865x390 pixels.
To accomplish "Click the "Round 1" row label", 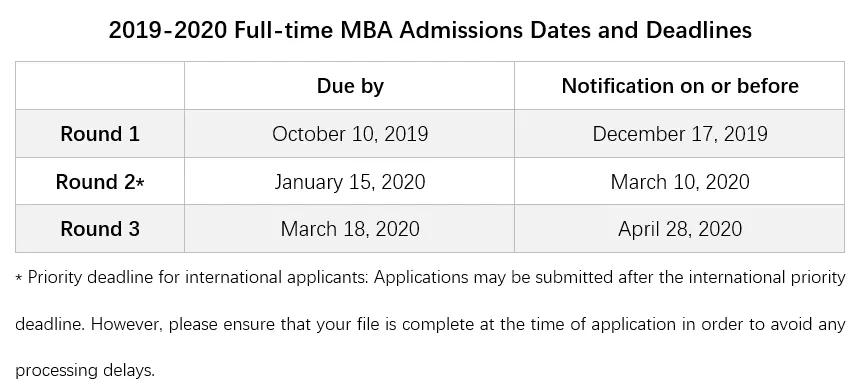I will click(100, 134).
